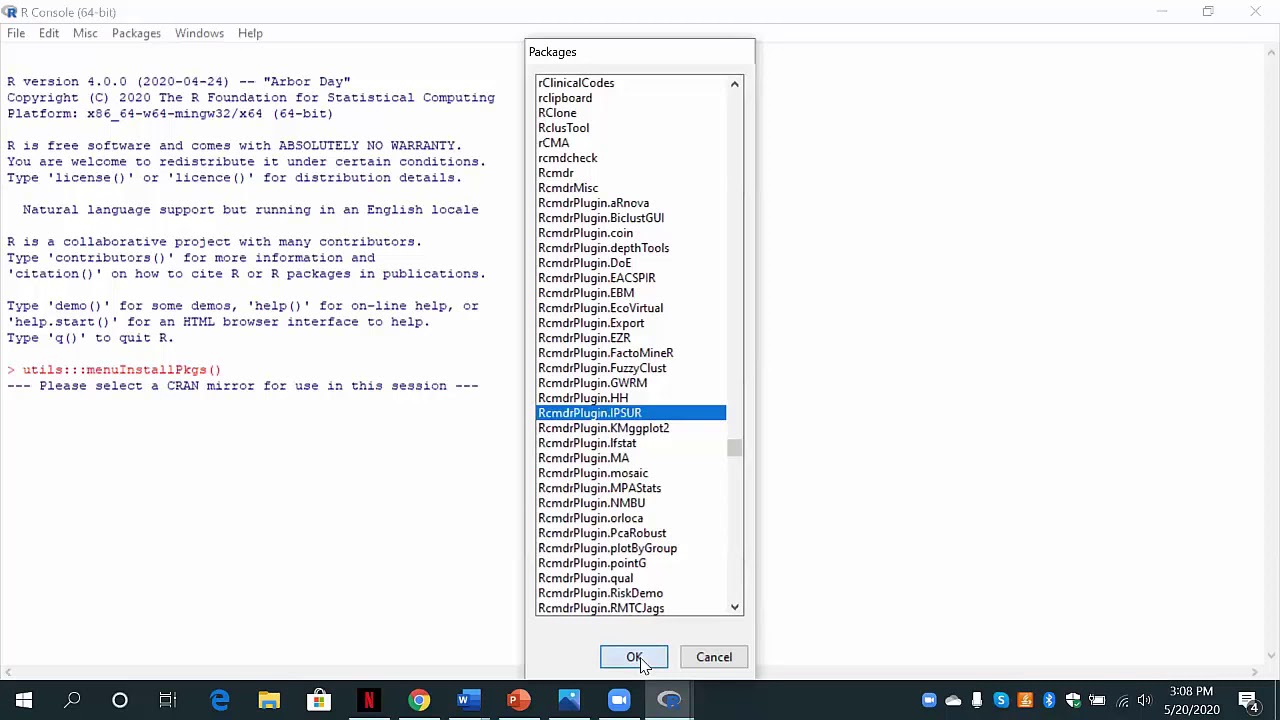
Task: Select RcmdrMisc package
Action: (631, 188)
